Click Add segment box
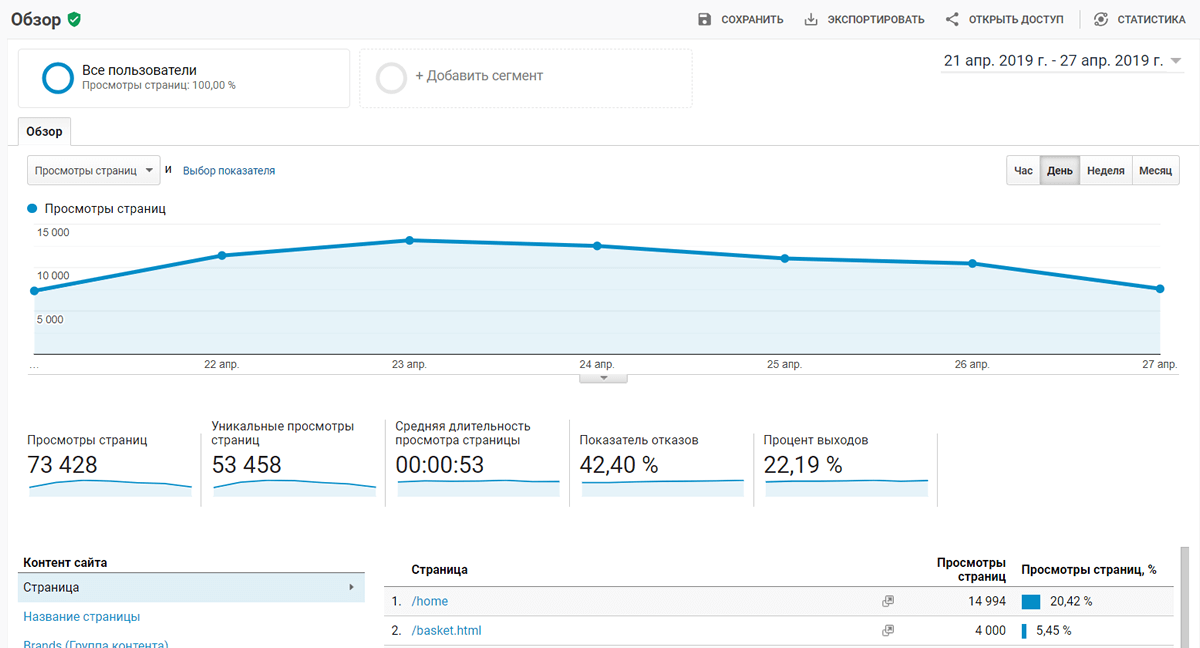1200x648 pixels. coord(526,78)
